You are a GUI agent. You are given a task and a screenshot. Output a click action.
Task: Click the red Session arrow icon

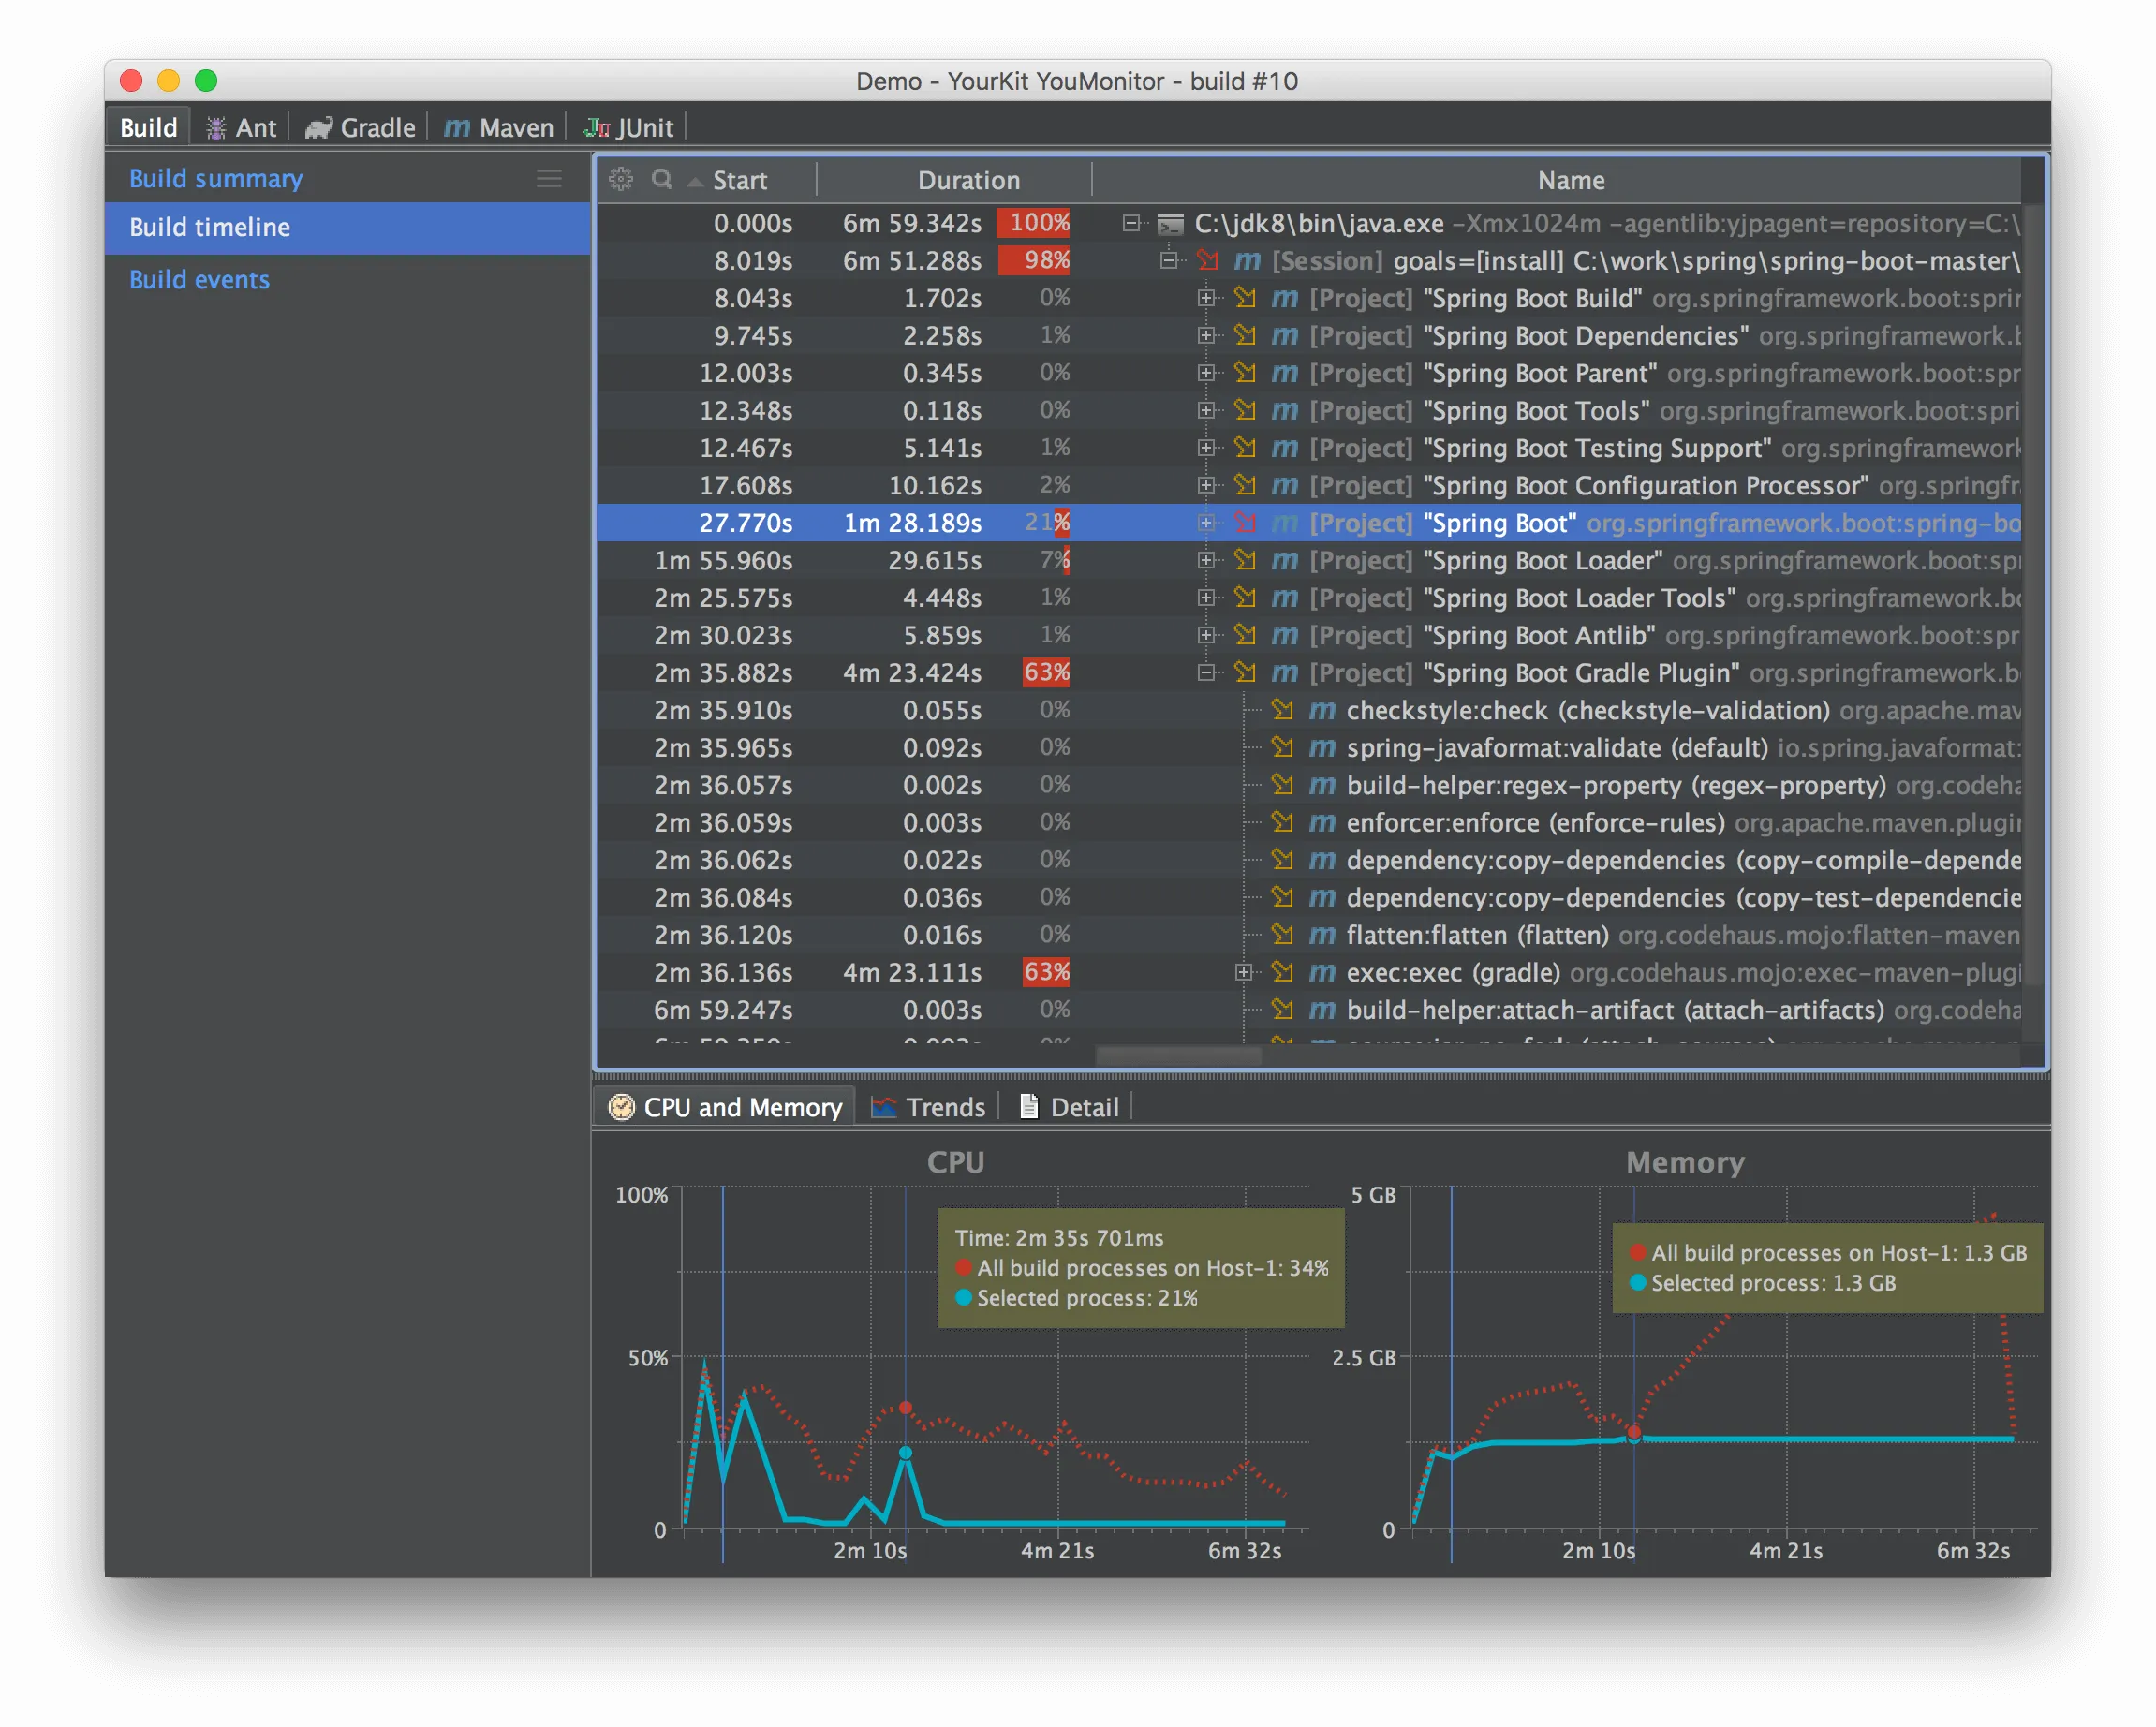pyautogui.click(x=1208, y=261)
